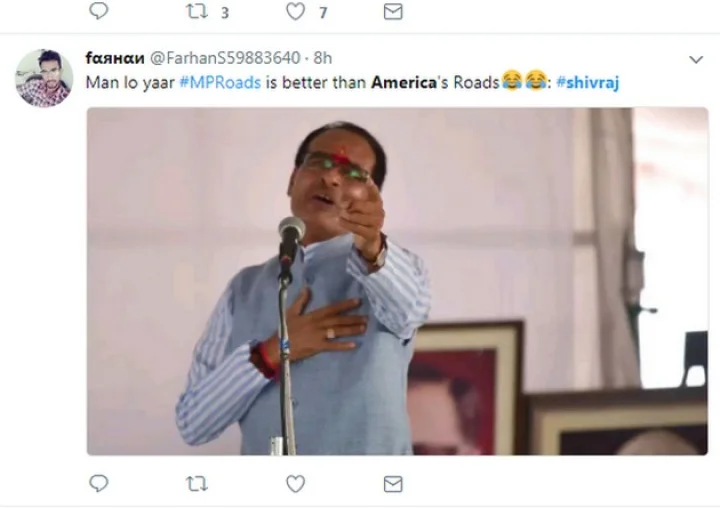
Task: View the retweet count of 3
Action: click(224, 12)
